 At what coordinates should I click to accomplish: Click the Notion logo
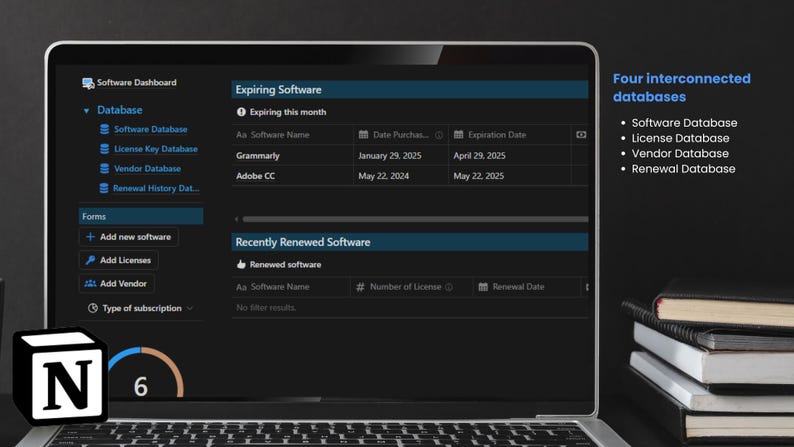click(x=60, y=376)
